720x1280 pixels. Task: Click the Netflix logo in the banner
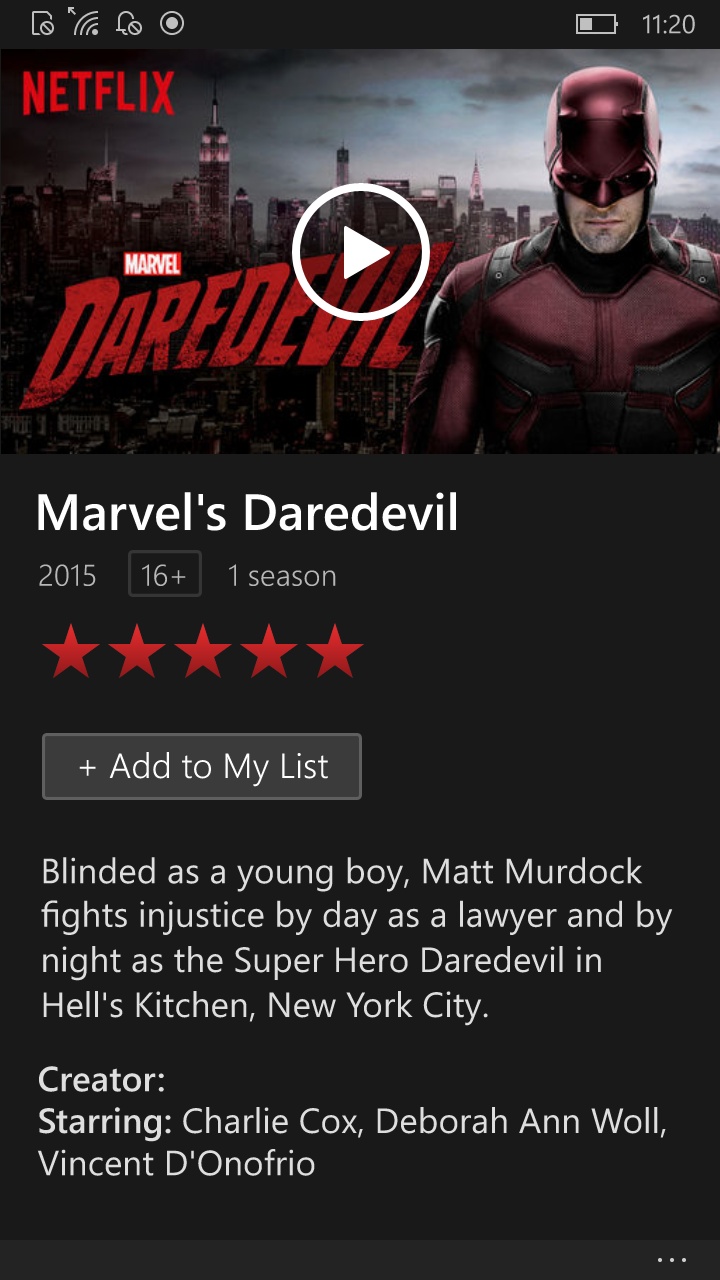tap(98, 95)
